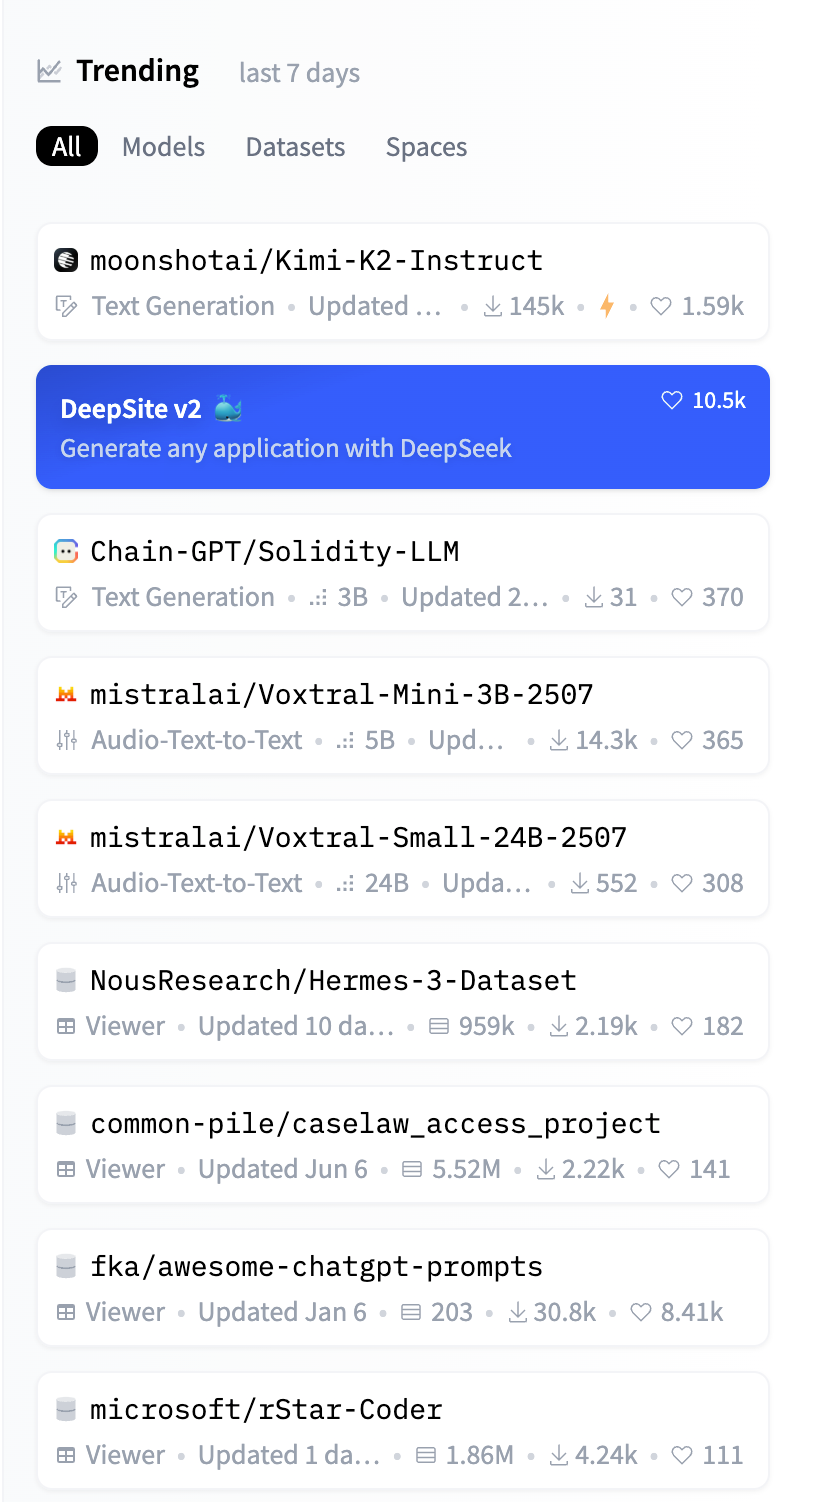Click the Mistral logo next to Voxtral-Mini-3B-2507
The height and width of the screenshot is (1502, 820).
click(66, 694)
